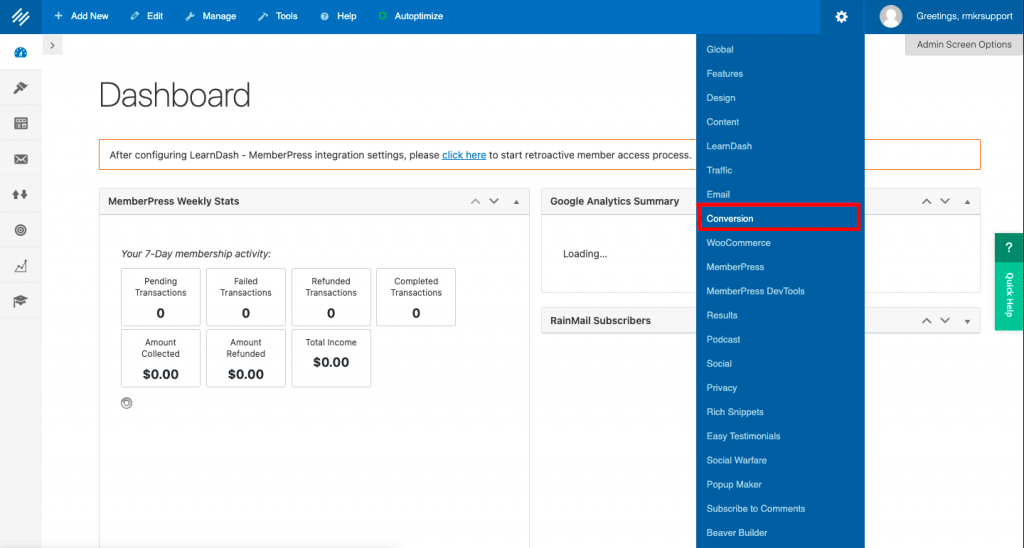Expand RainMail Subscribers panel with triangle toggle

pyautogui.click(x=967, y=321)
